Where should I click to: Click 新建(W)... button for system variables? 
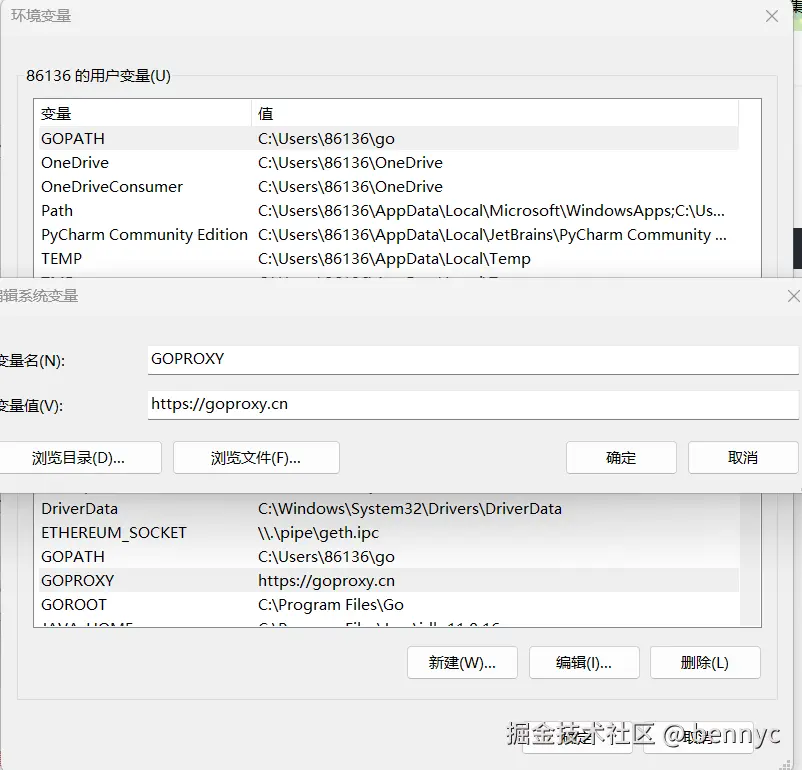click(x=462, y=663)
